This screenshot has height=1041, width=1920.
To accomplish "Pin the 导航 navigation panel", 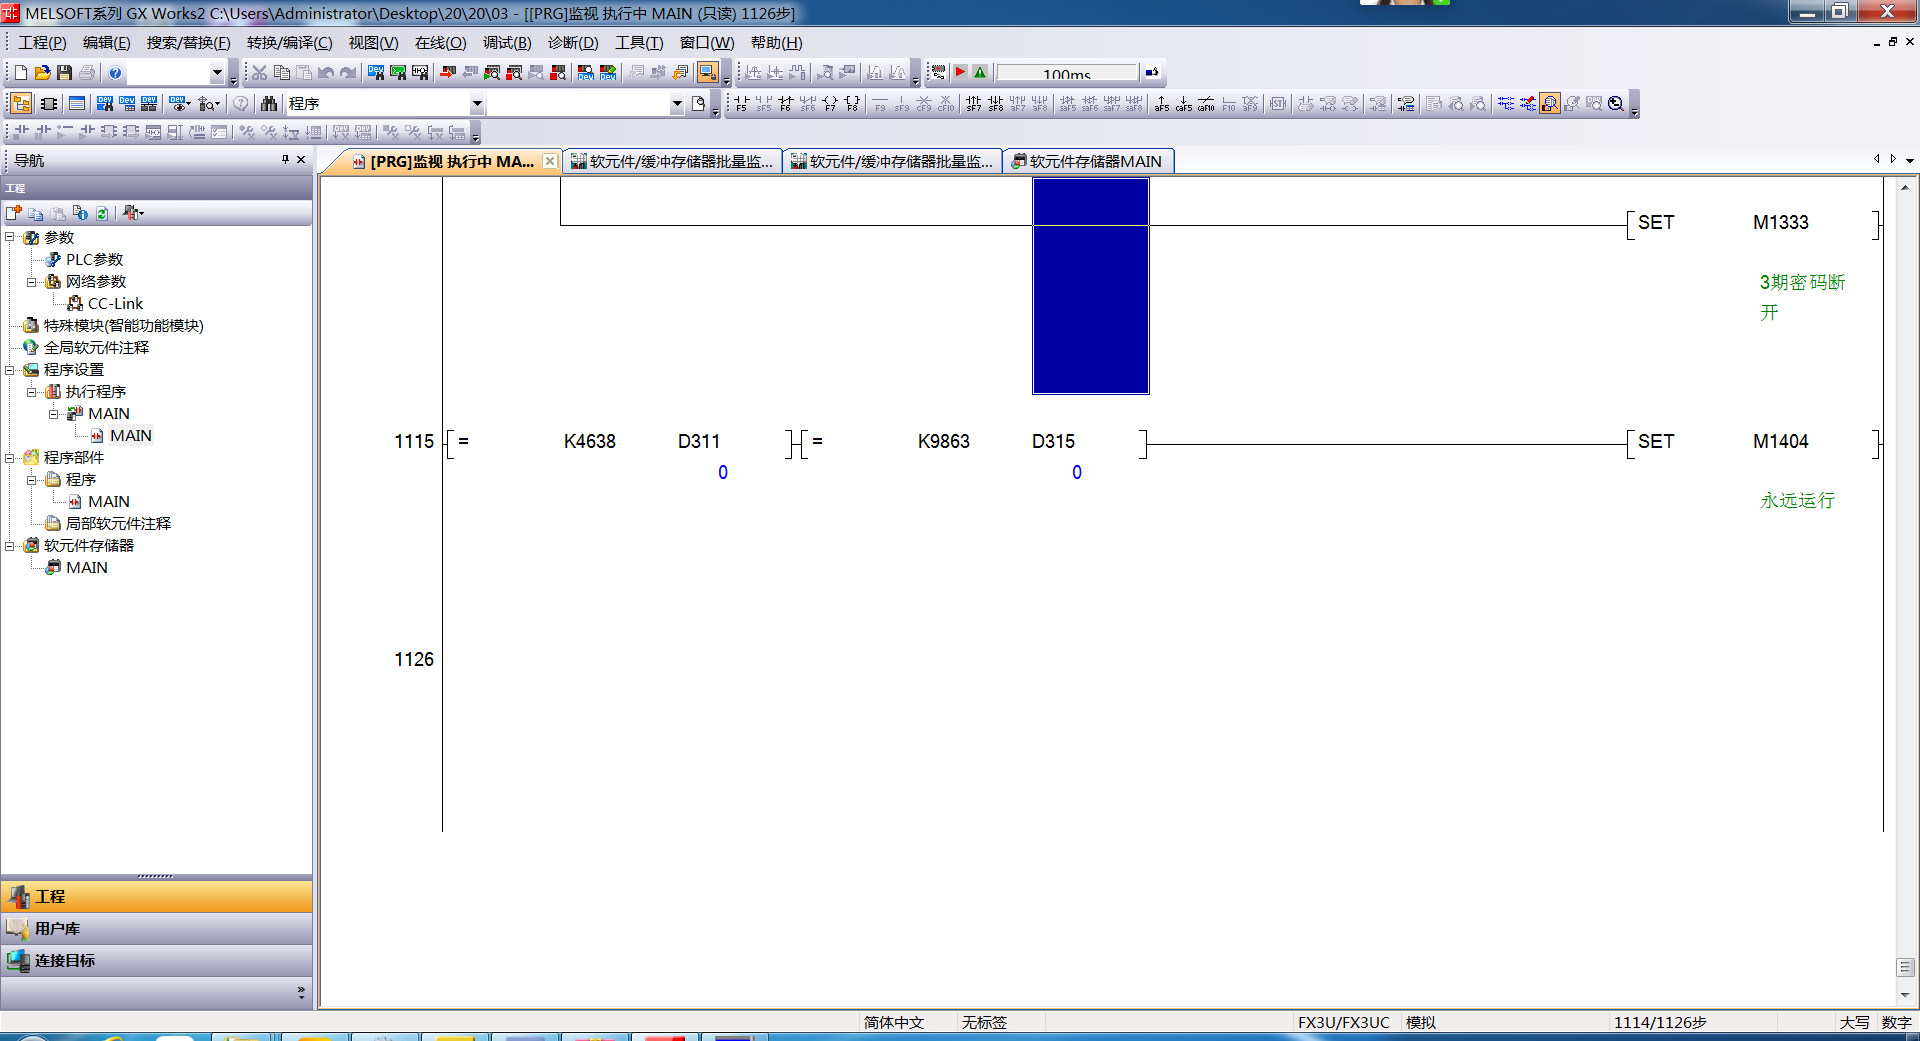I will [x=285, y=160].
